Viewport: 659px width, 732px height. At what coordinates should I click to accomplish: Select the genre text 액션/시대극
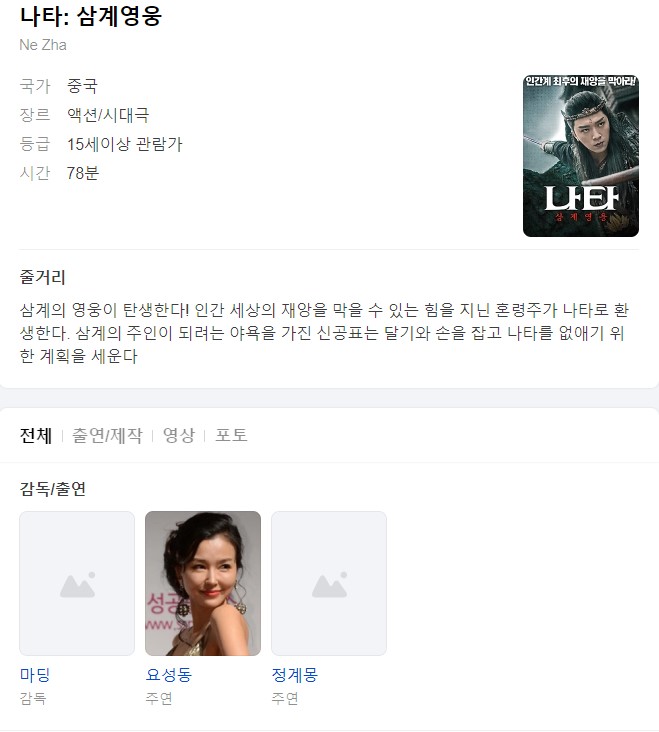(x=108, y=115)
